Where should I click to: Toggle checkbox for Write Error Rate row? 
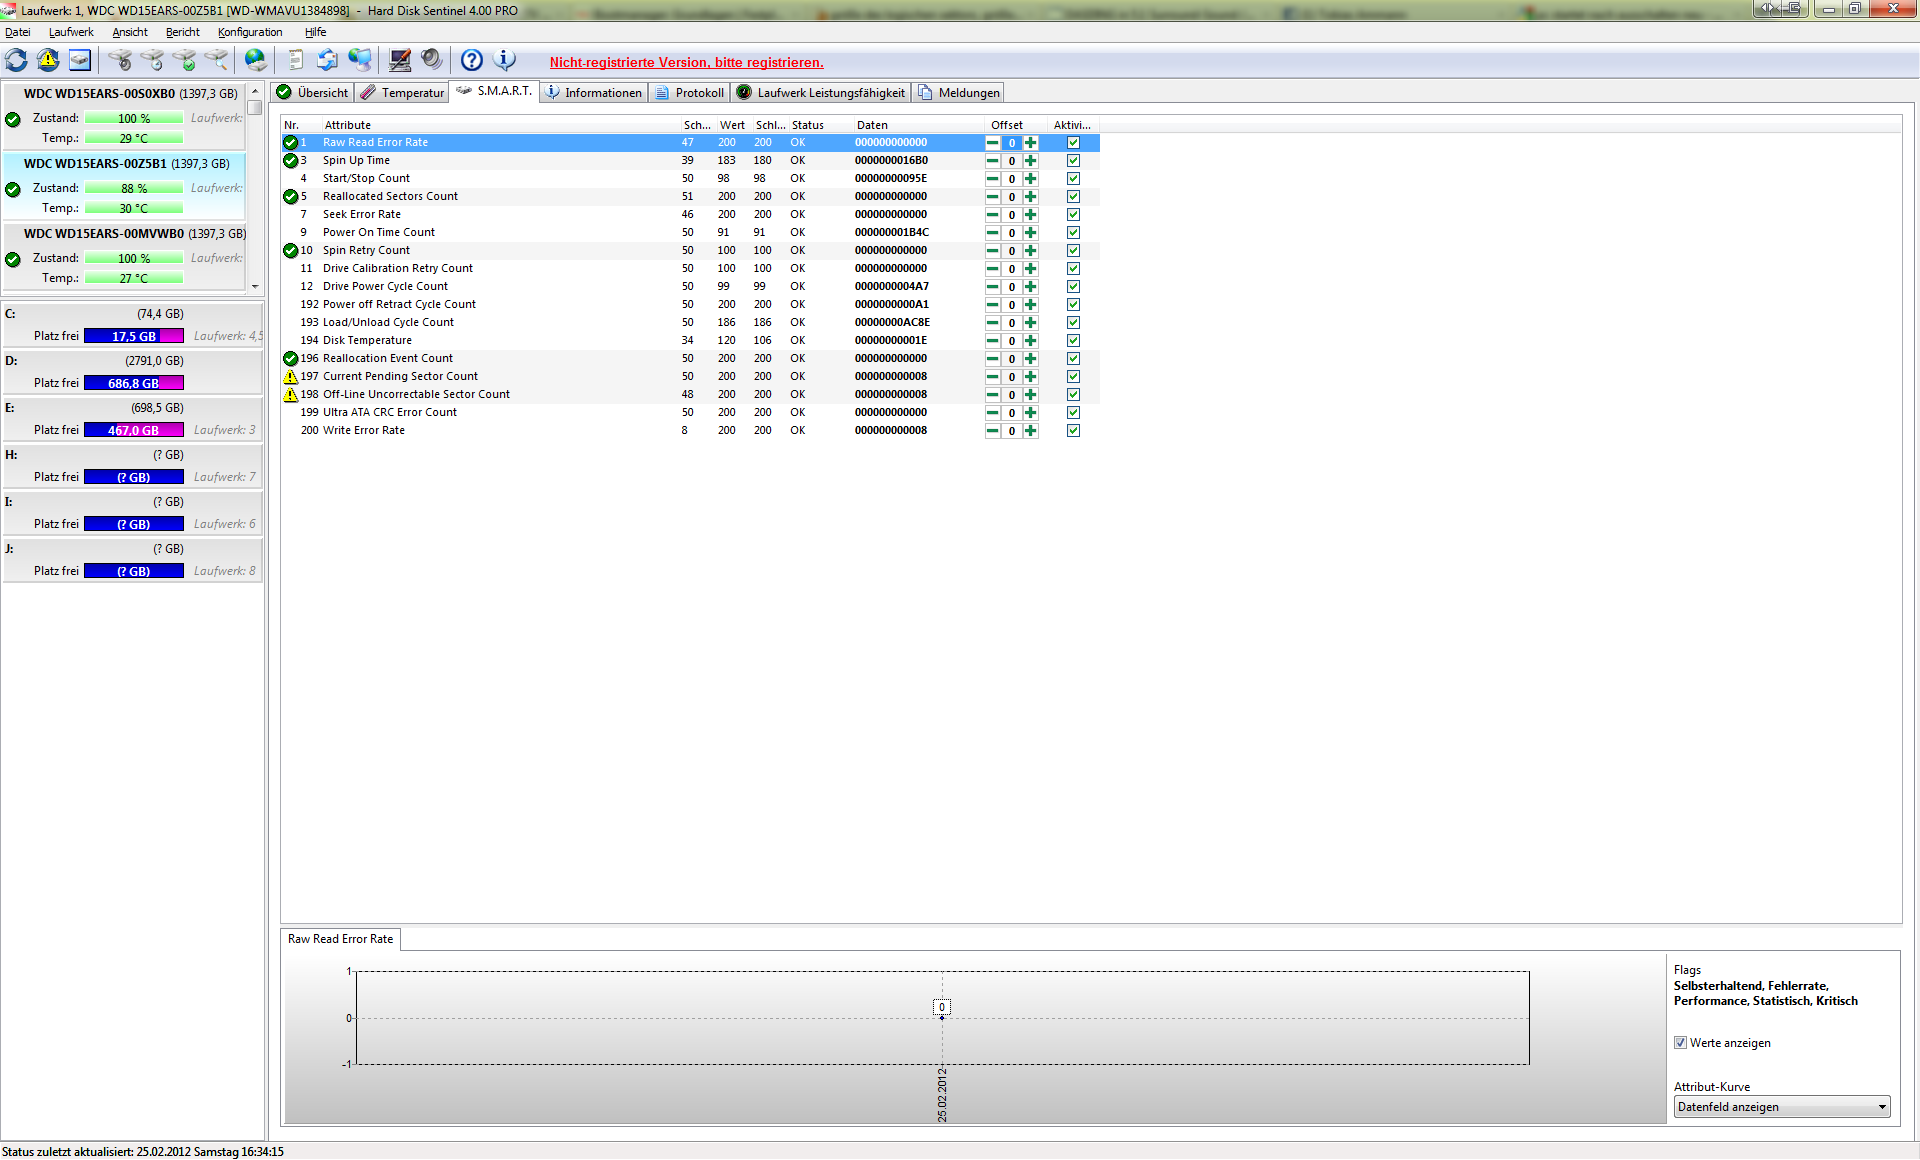click(x=1073, y=431)
